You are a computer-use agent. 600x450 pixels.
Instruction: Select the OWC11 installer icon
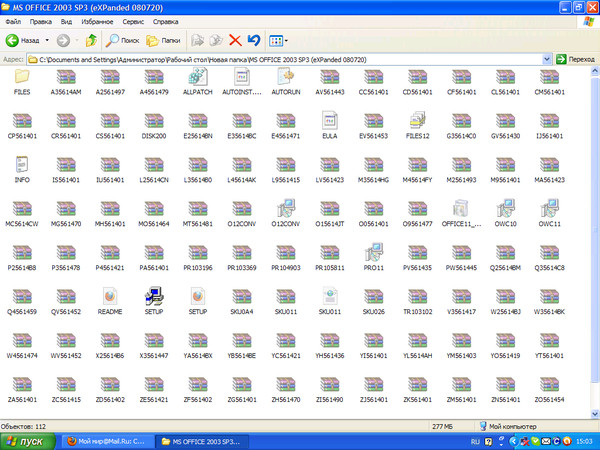point(549,209)
